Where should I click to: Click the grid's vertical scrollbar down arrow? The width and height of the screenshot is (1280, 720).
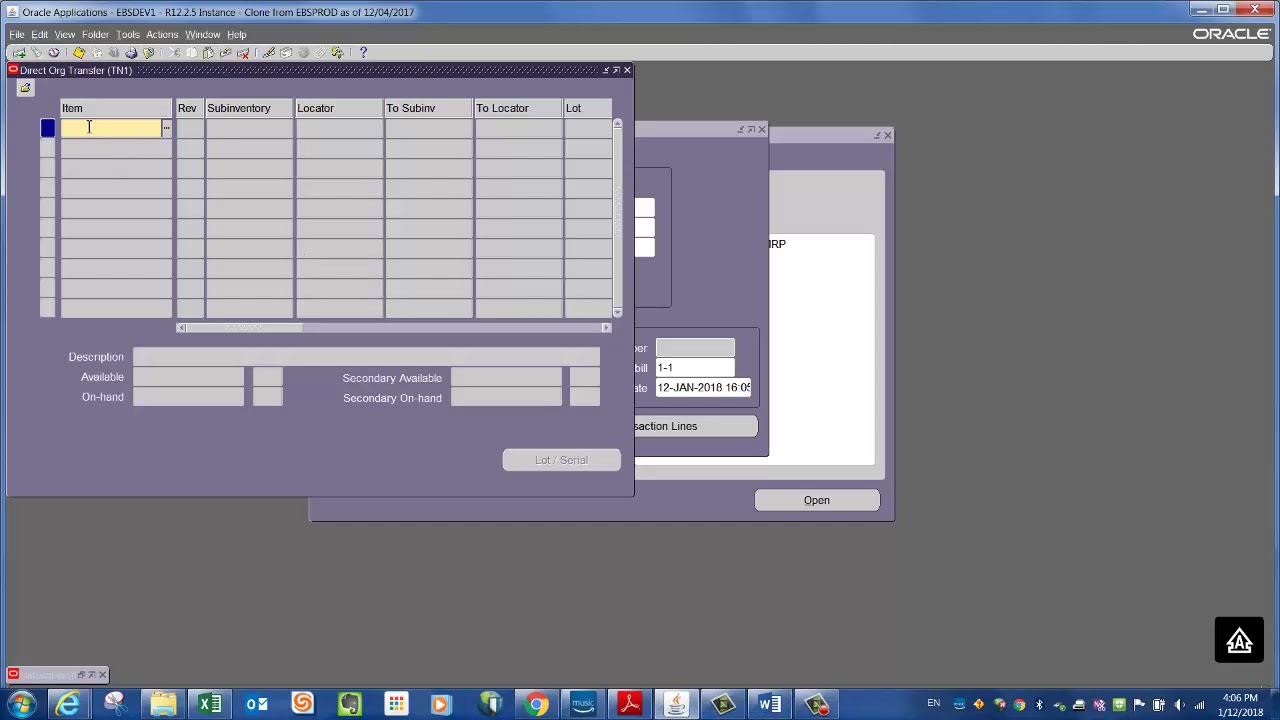point(617,313)
